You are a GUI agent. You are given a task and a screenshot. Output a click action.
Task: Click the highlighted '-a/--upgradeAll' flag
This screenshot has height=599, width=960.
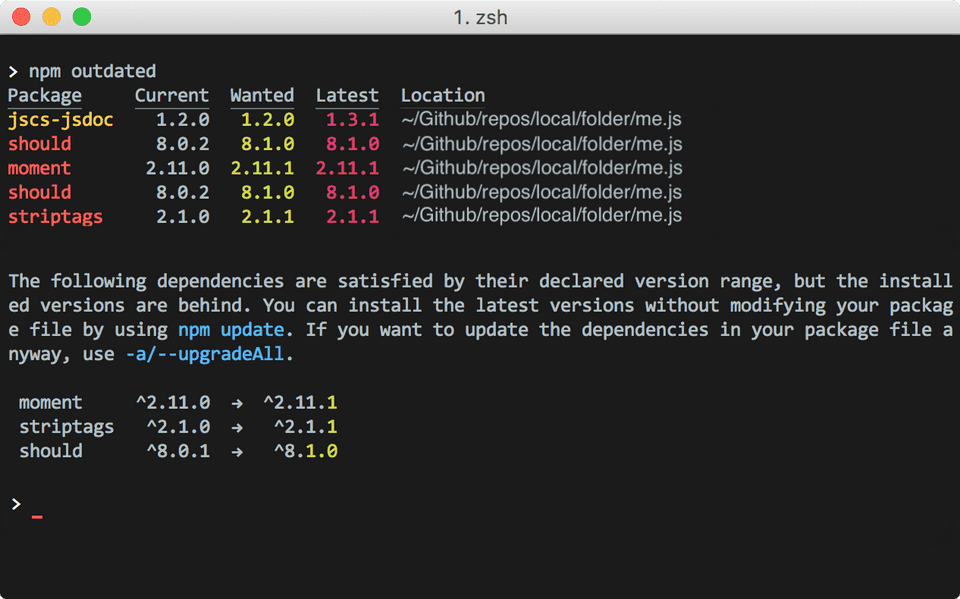(x=205, y=354)
